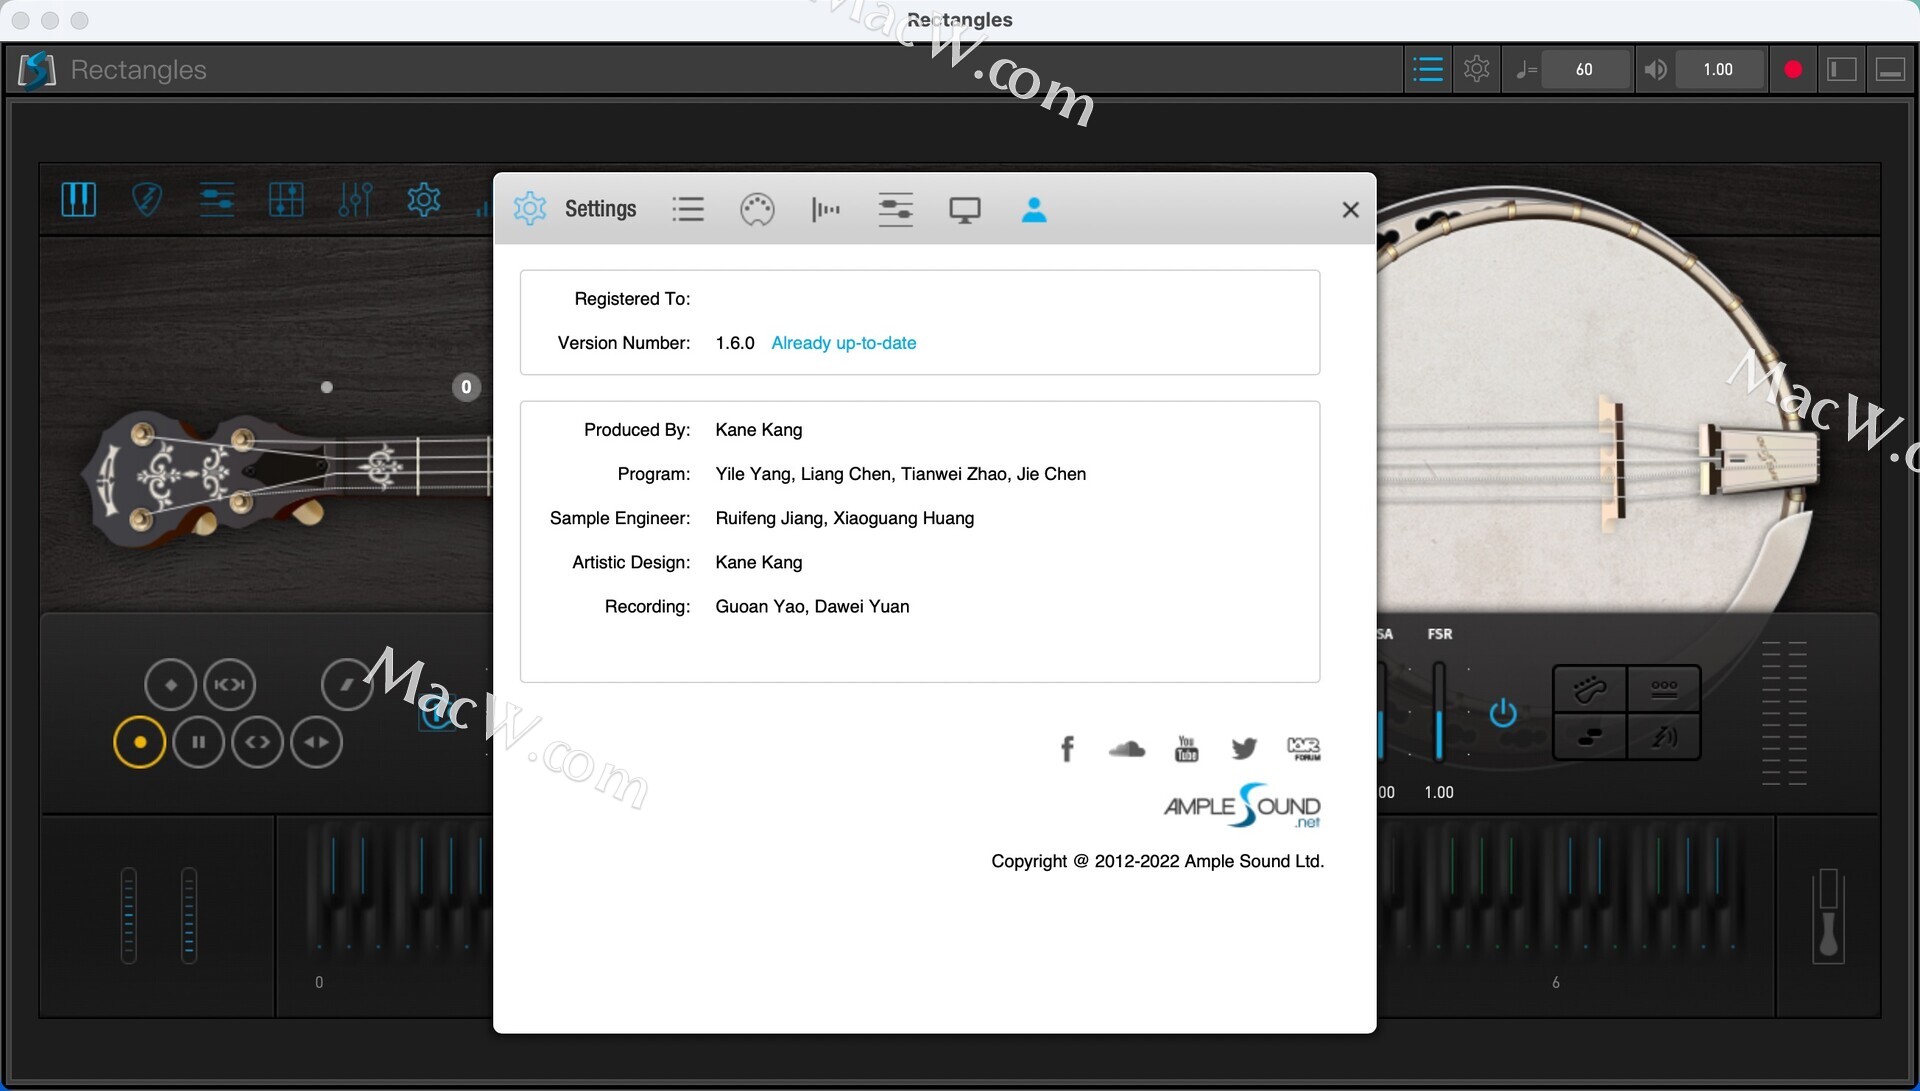Screen dimensions: 1920x1091
Task: Open the host preset list icon in top bar
Action: 1428,69
